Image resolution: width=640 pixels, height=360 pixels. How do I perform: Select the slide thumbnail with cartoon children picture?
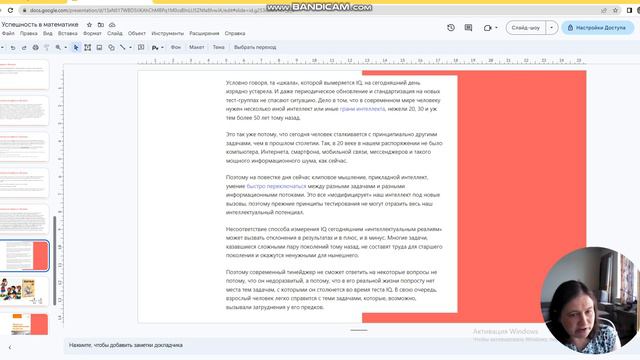pos(24,291)
